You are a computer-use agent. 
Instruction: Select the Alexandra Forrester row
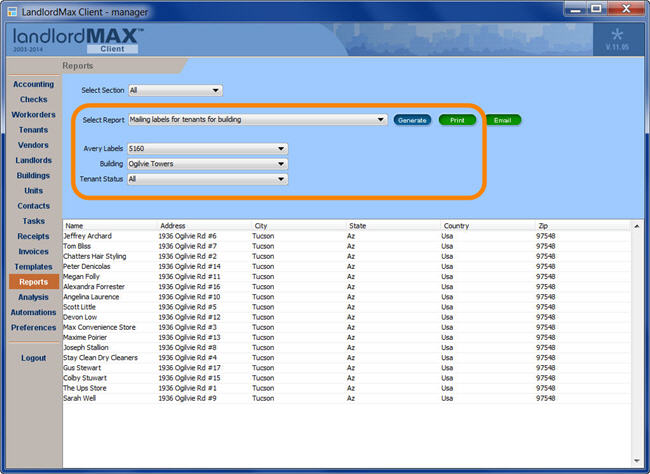pyautogui.click(x=347, y=287)
